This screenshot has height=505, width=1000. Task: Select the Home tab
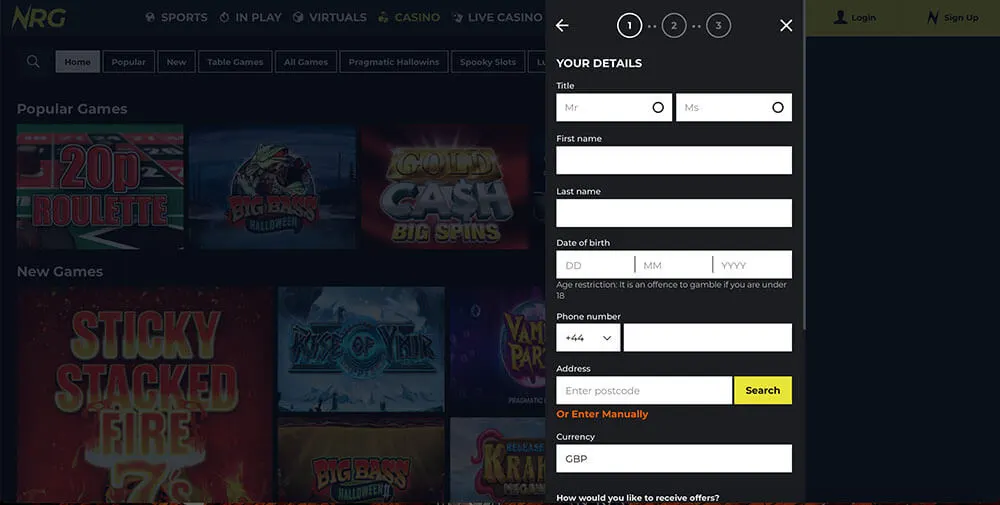pyautogui.click(x=78, y=62)
